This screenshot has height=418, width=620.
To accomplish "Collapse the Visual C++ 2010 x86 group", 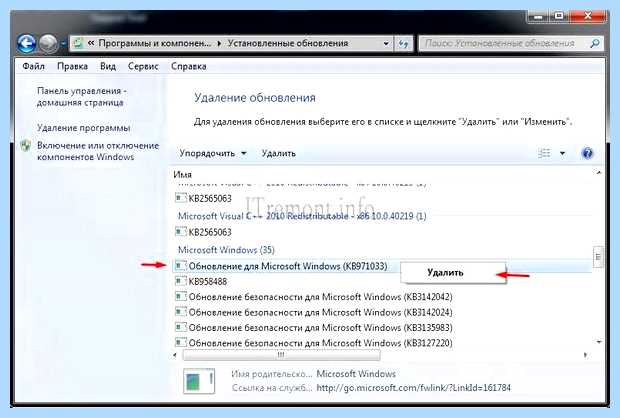I will tap(302, 216).
